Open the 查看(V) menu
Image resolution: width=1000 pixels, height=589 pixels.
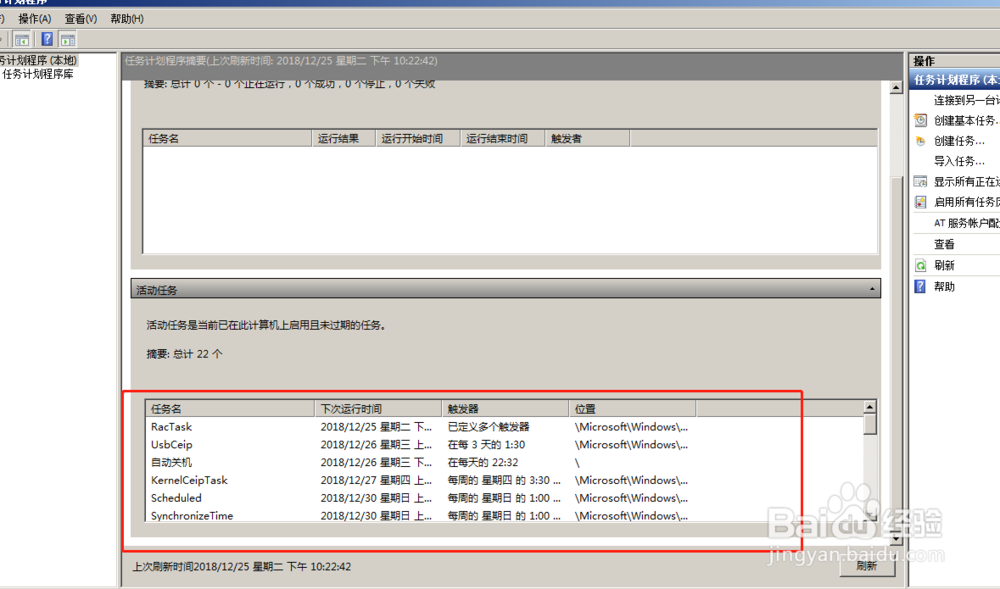tap(80, 18)
